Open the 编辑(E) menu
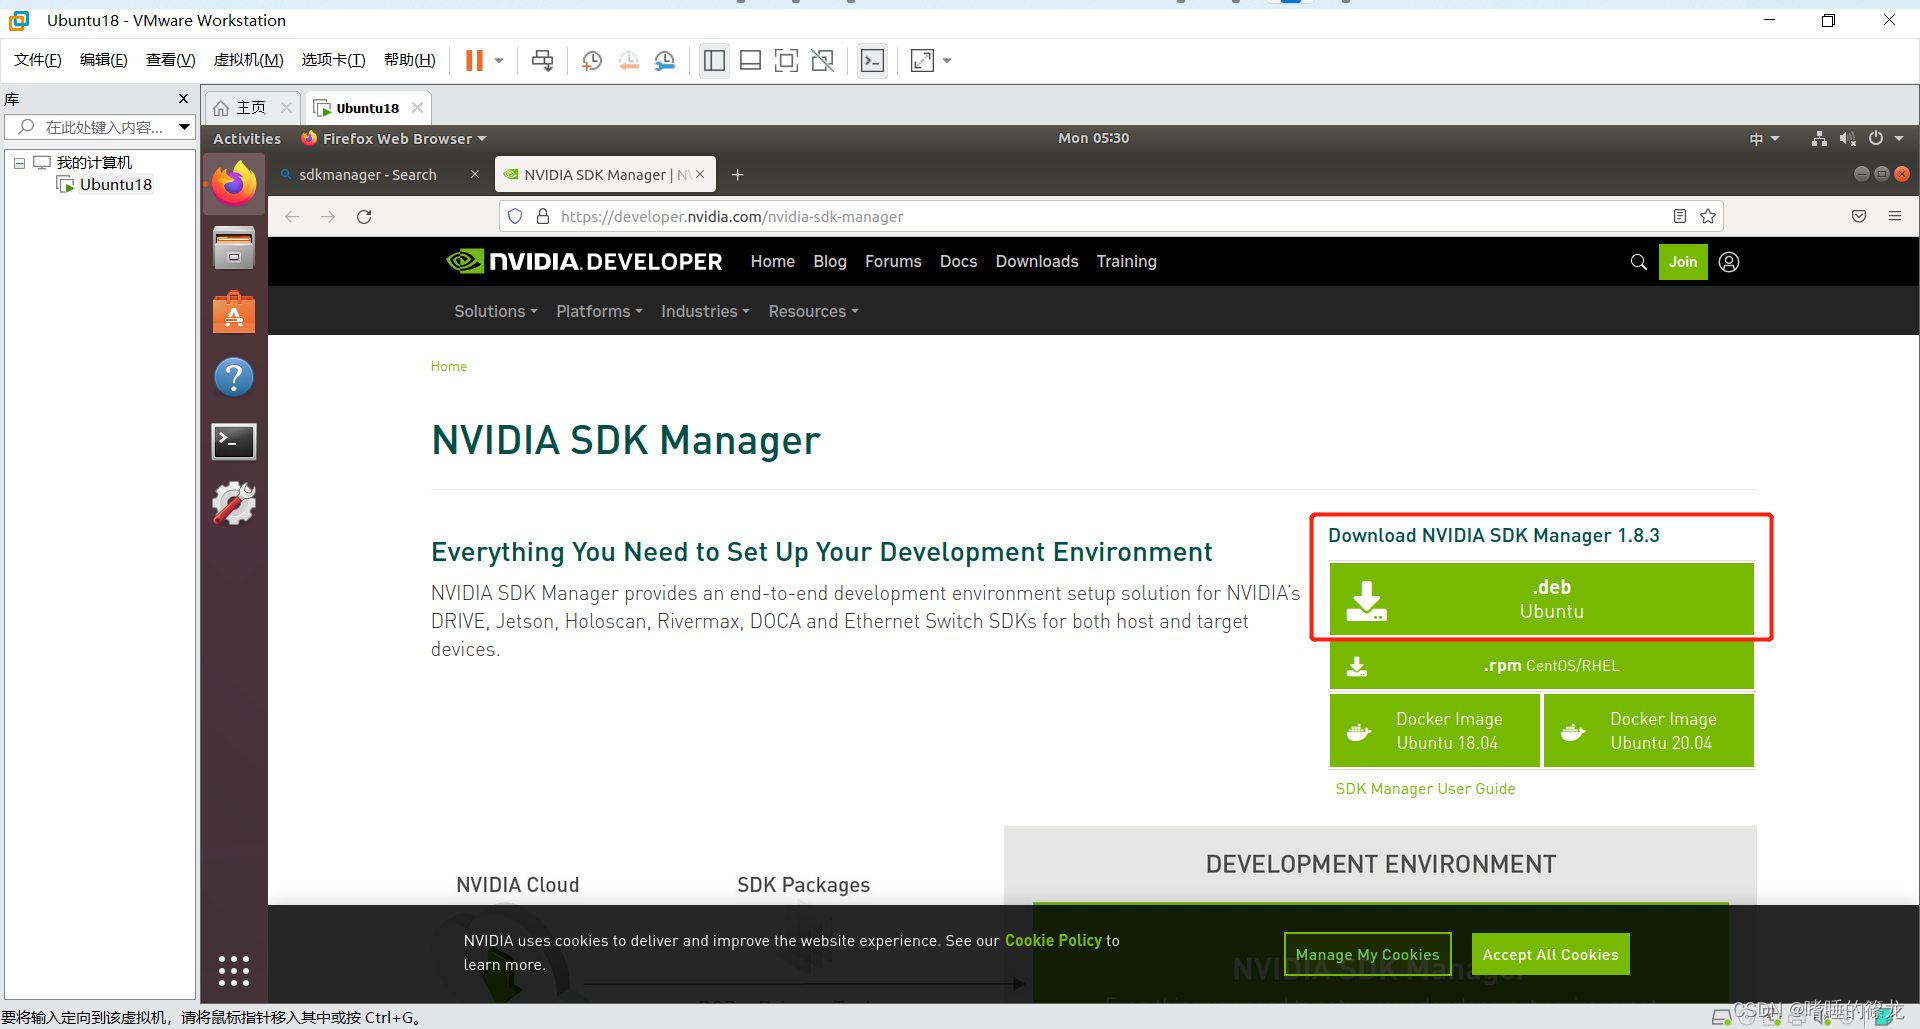The height and width of the screenshot is (1029, 1920). point(104,60)
